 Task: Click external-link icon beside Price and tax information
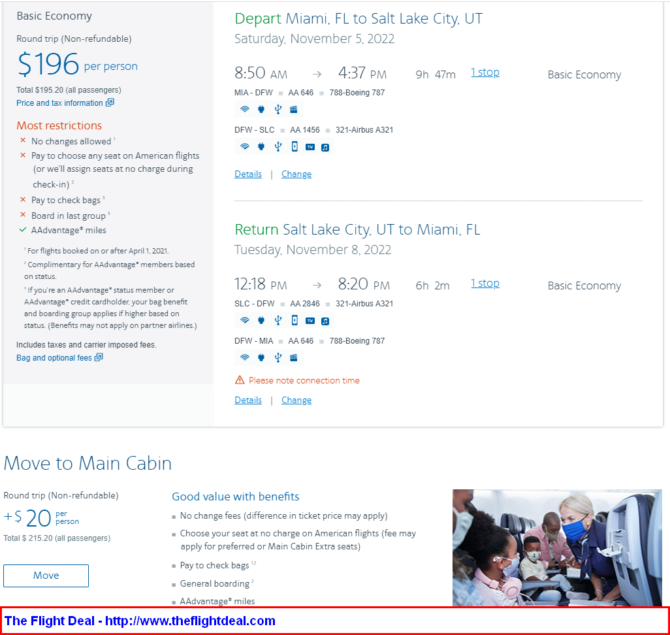(110, 103)
